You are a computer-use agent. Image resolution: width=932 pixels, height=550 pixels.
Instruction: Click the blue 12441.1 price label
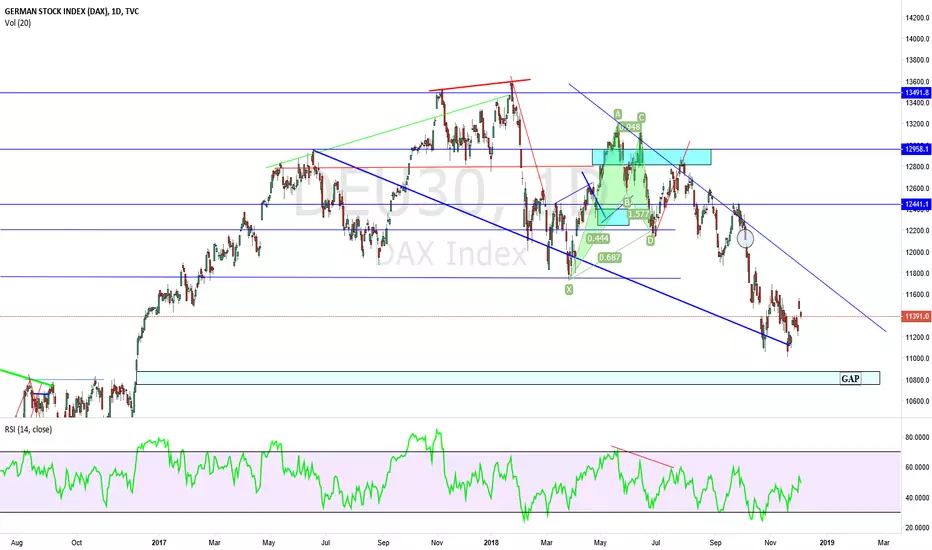pyautogui.click(x=916, y=205)
